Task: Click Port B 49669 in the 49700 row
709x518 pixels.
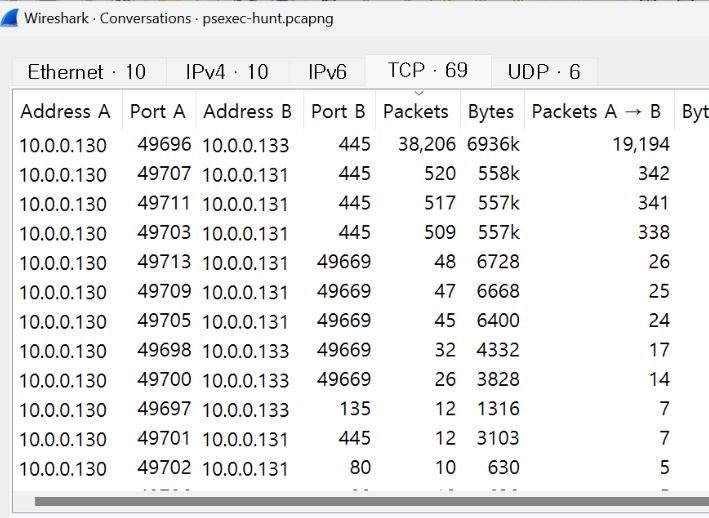Action: (x=344, y=380)
